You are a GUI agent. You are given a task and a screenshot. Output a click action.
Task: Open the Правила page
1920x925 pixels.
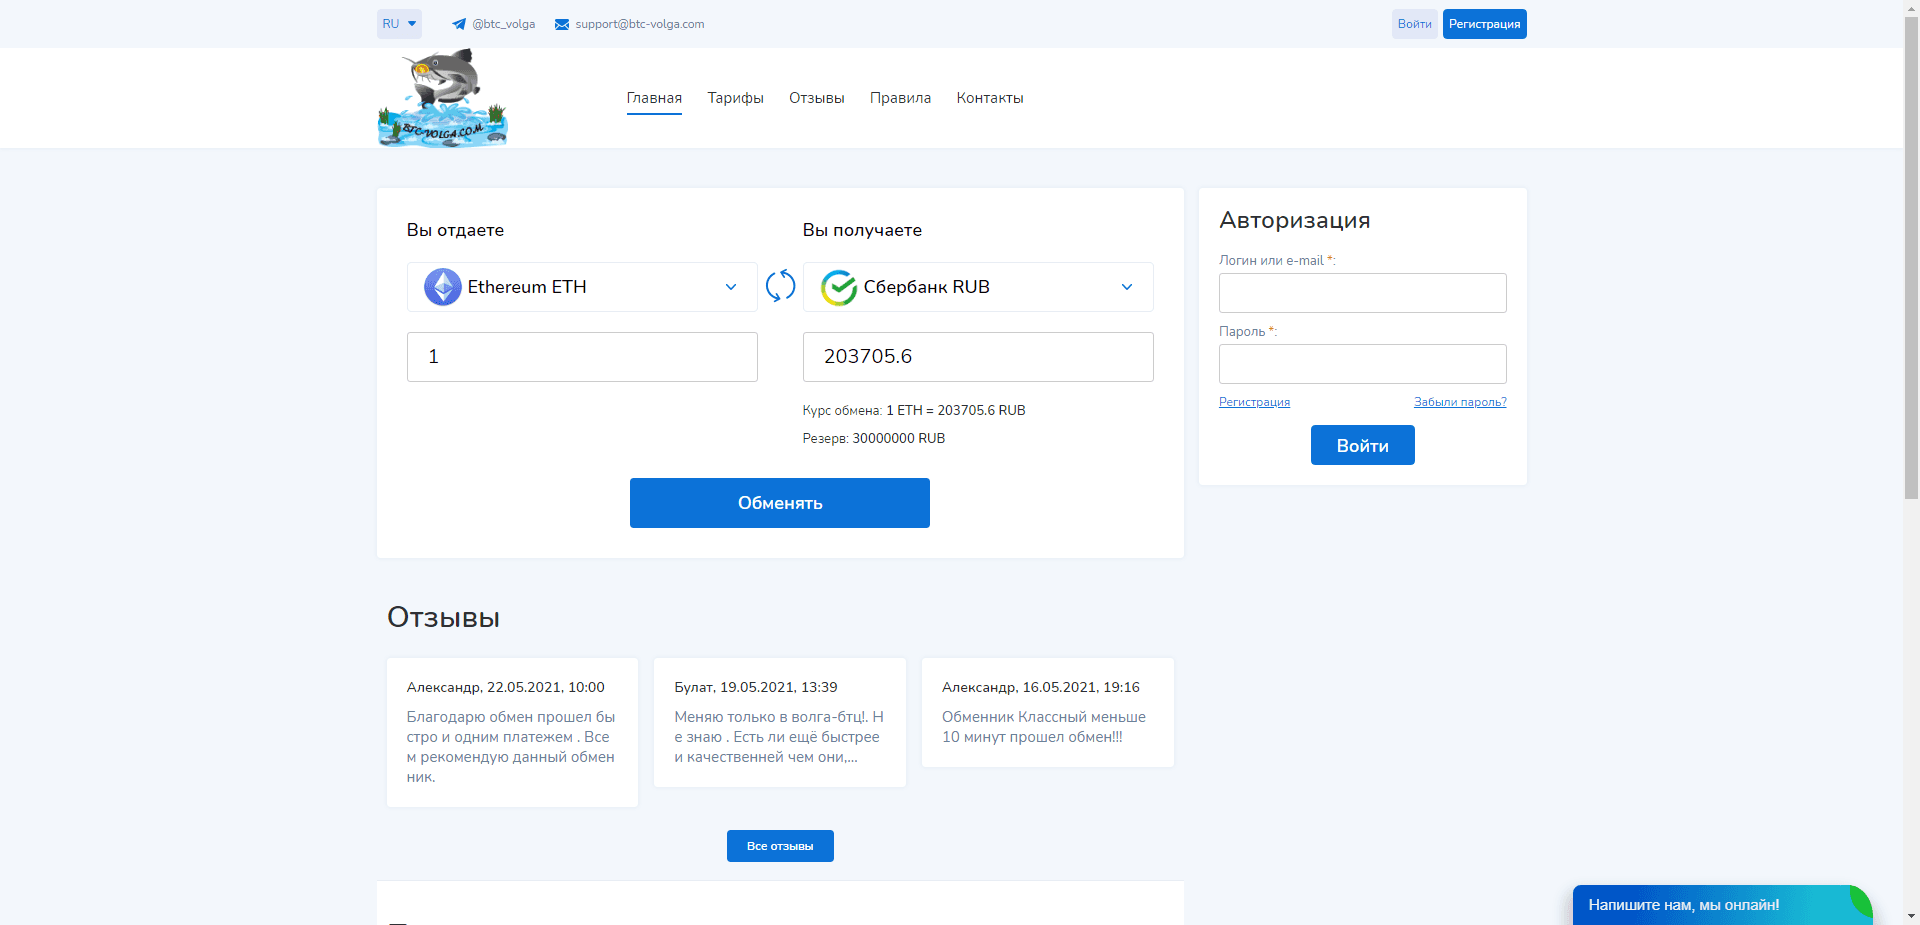coord(900,98)
